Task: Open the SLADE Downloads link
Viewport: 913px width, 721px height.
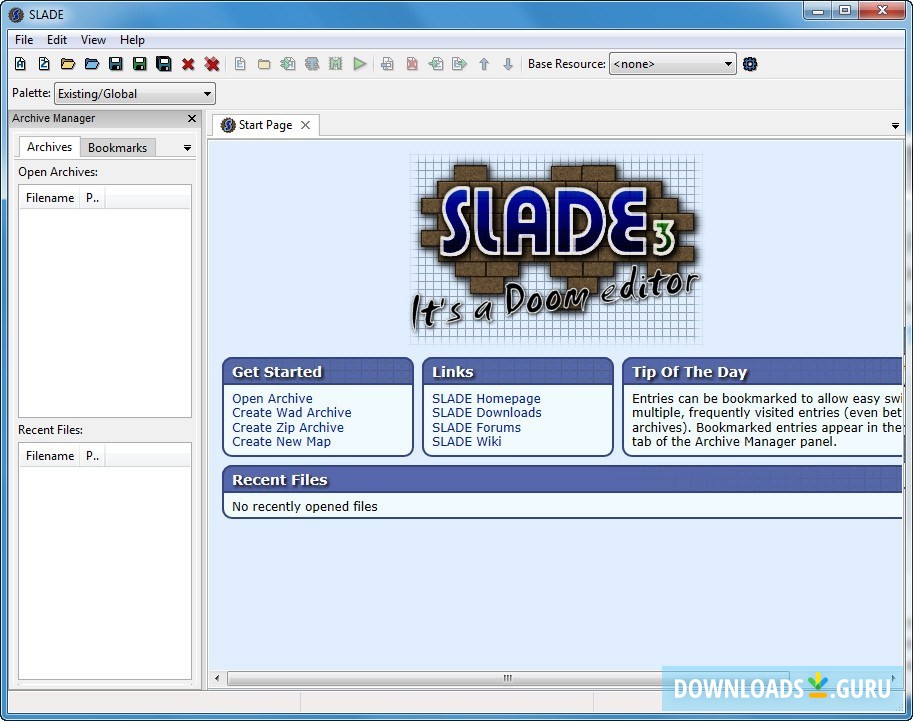Action: coord(487,413)
